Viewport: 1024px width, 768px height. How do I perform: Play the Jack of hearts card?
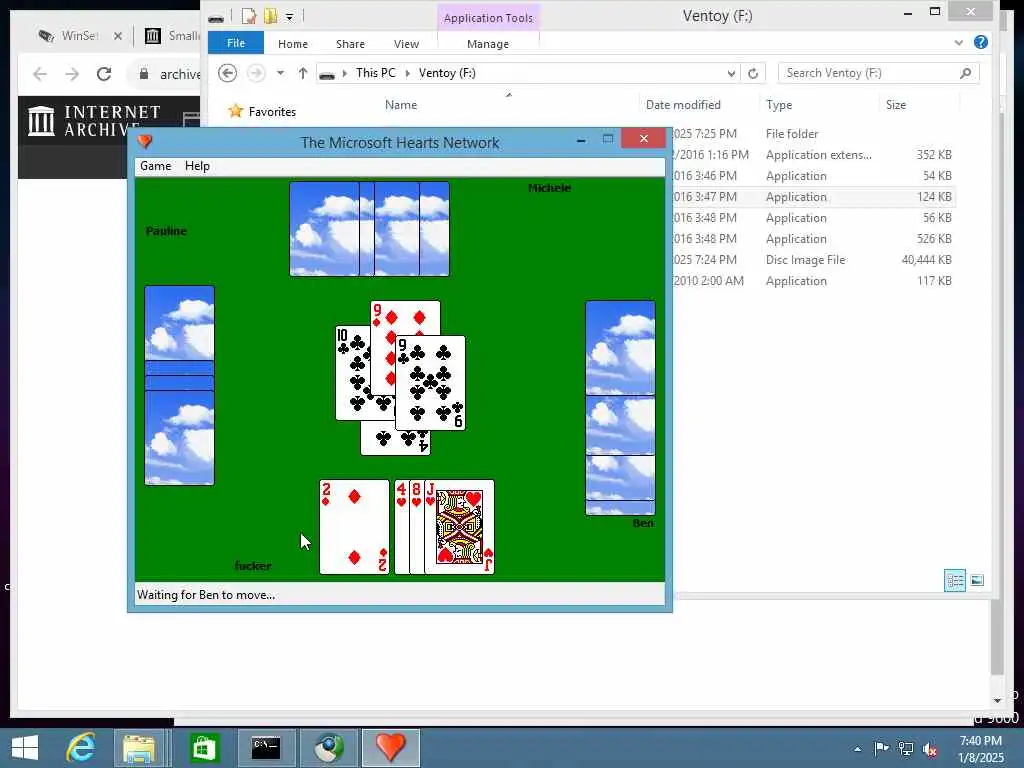pyautogui.click(x=459, y=527)
